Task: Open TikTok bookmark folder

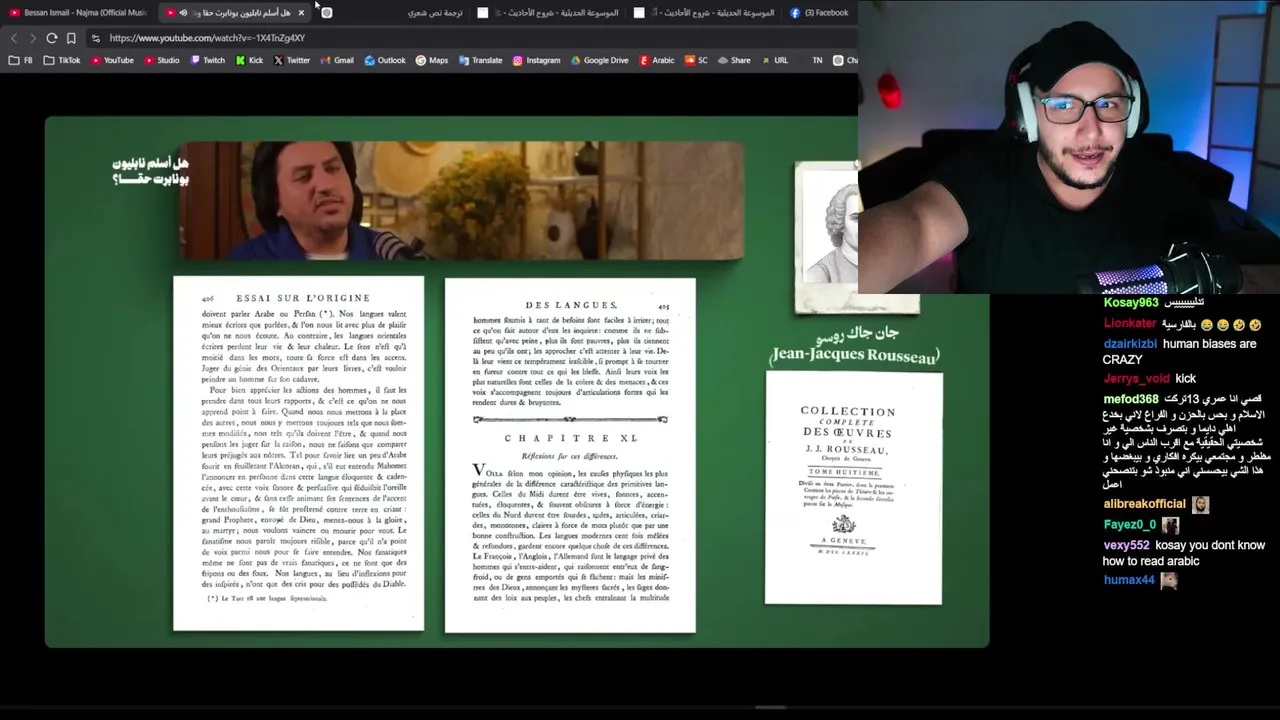Action: 62,60
